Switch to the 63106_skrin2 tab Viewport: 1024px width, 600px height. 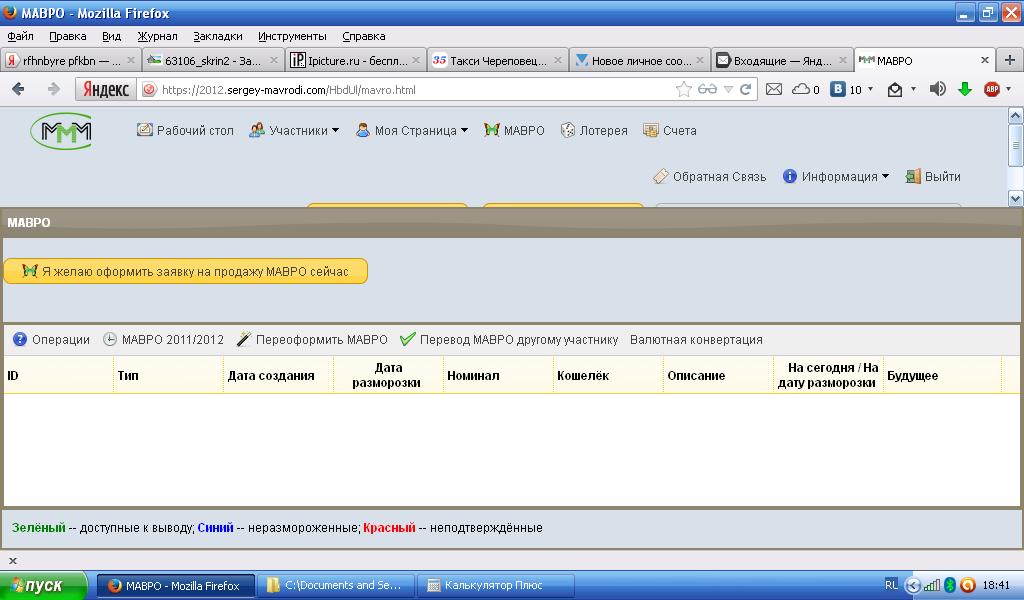pyautogui.click(x=213, y=61)
